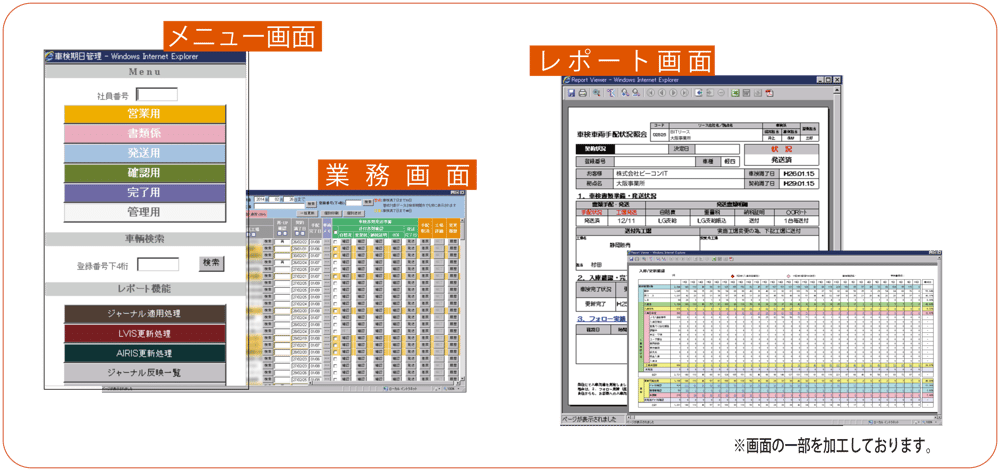Select the yellow 営業用 menu button
1000x471 pixels.
[145, 114]
